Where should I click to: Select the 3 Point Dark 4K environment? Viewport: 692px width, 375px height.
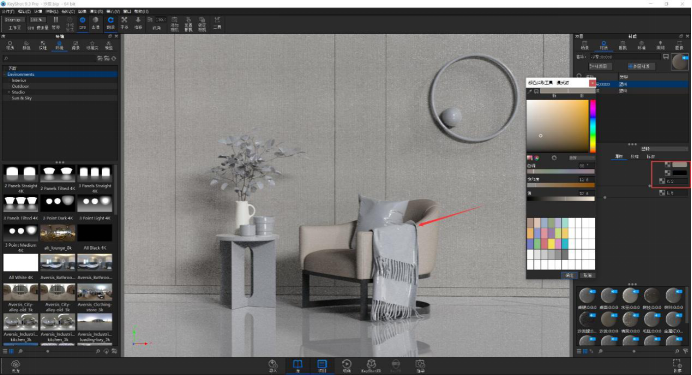click(58, 204)
